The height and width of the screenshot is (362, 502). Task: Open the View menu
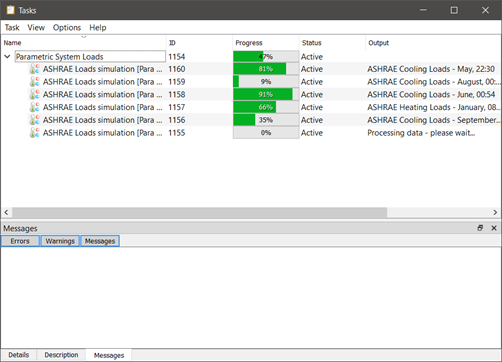coord(36,28)
